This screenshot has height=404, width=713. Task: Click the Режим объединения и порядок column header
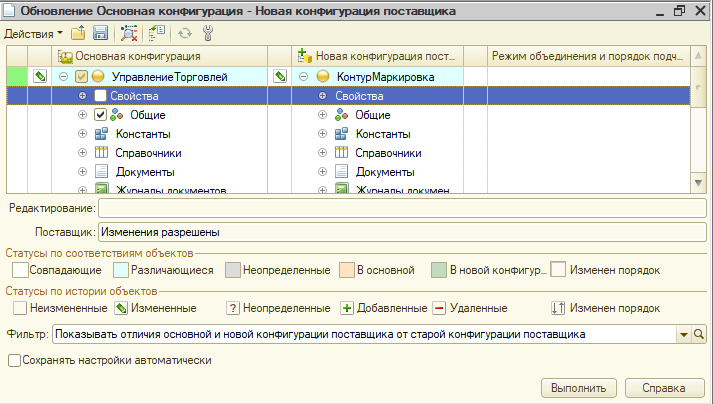tap(589, 56)
